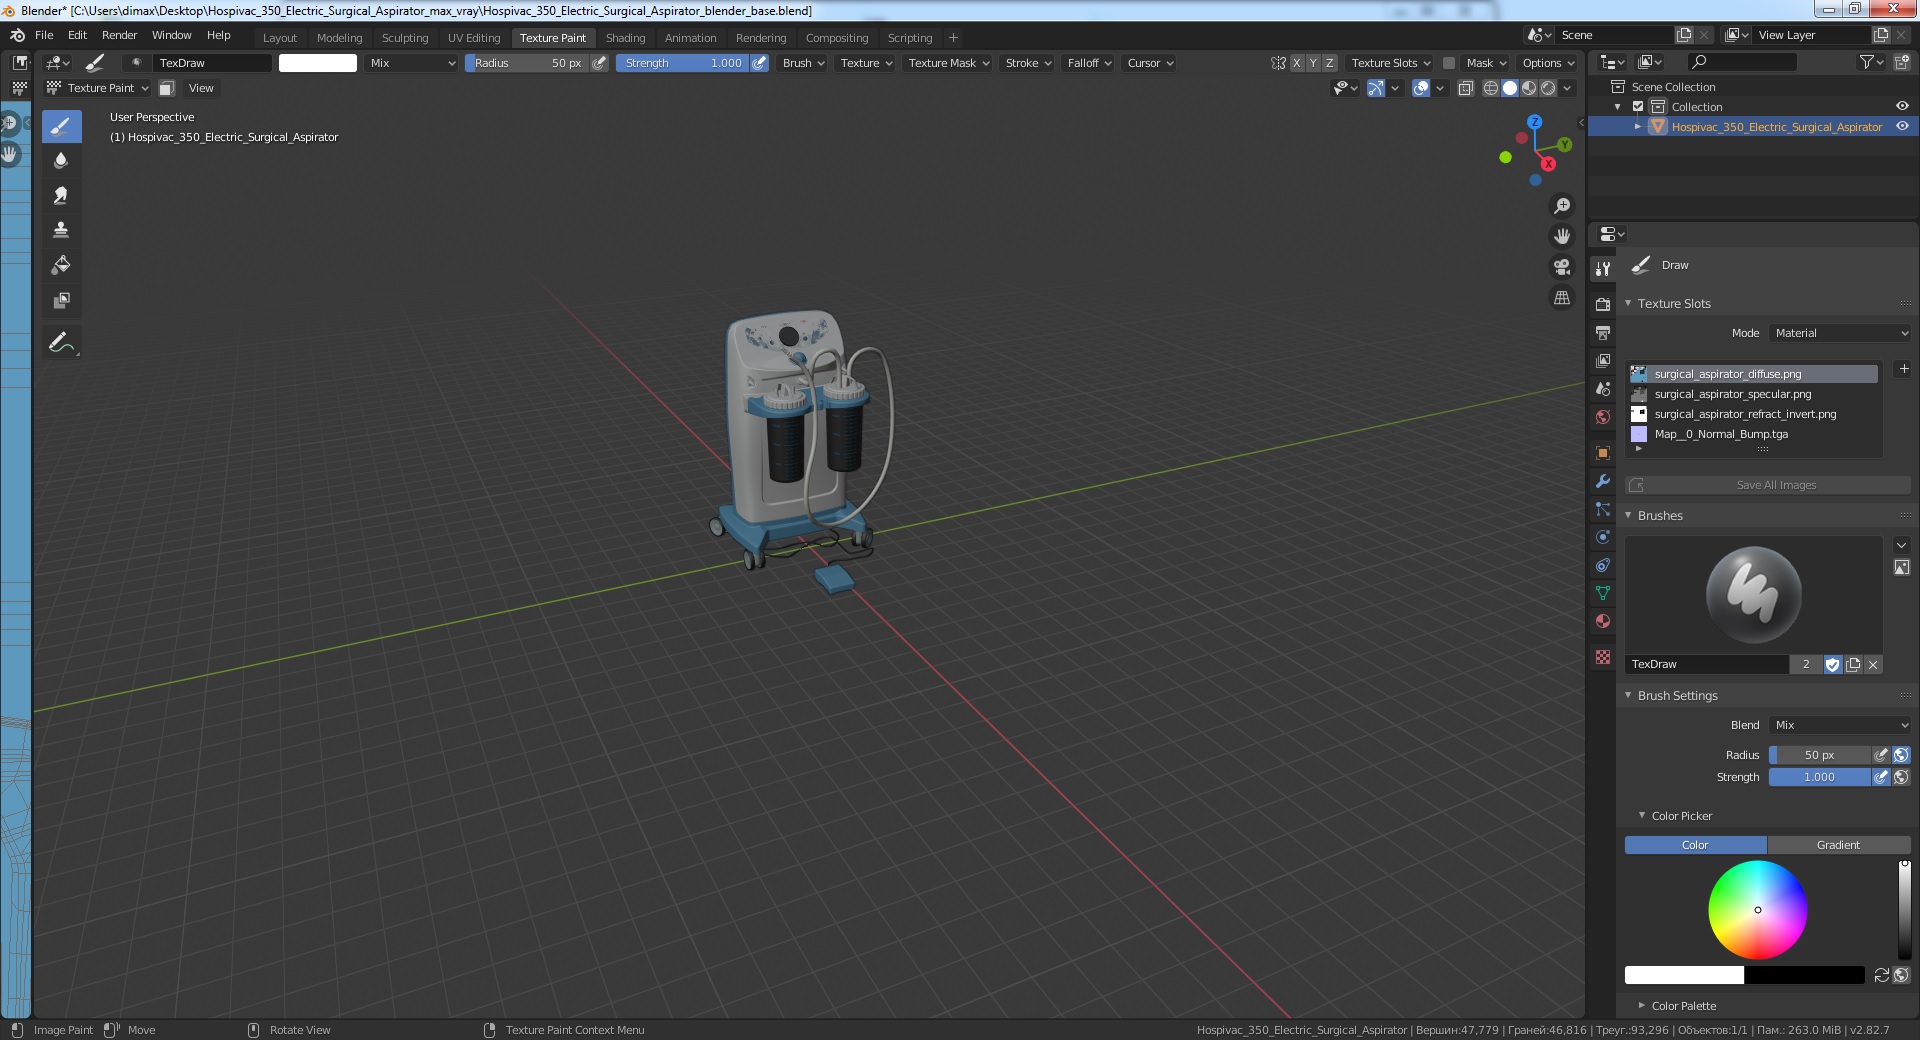Open the Texture Mask dropdown
Image resolution: width=1920 pixels, height=1040 pixels.
[948, 63]
